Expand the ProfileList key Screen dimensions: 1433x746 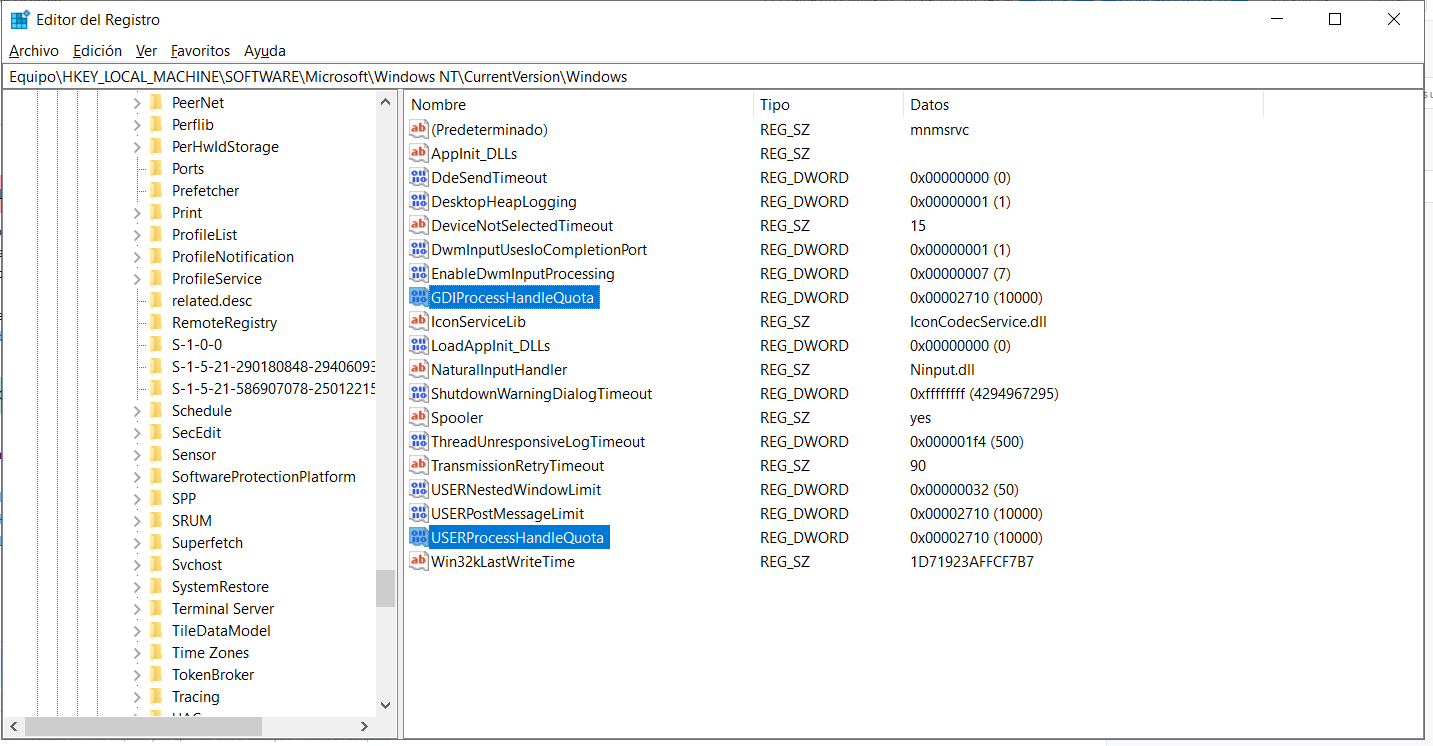pos(137,234)
